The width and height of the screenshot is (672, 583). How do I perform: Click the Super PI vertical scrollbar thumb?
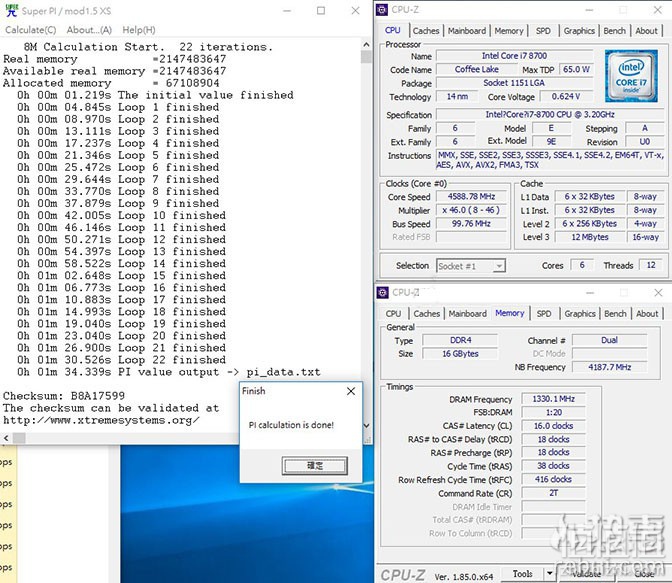coord(366,57)
